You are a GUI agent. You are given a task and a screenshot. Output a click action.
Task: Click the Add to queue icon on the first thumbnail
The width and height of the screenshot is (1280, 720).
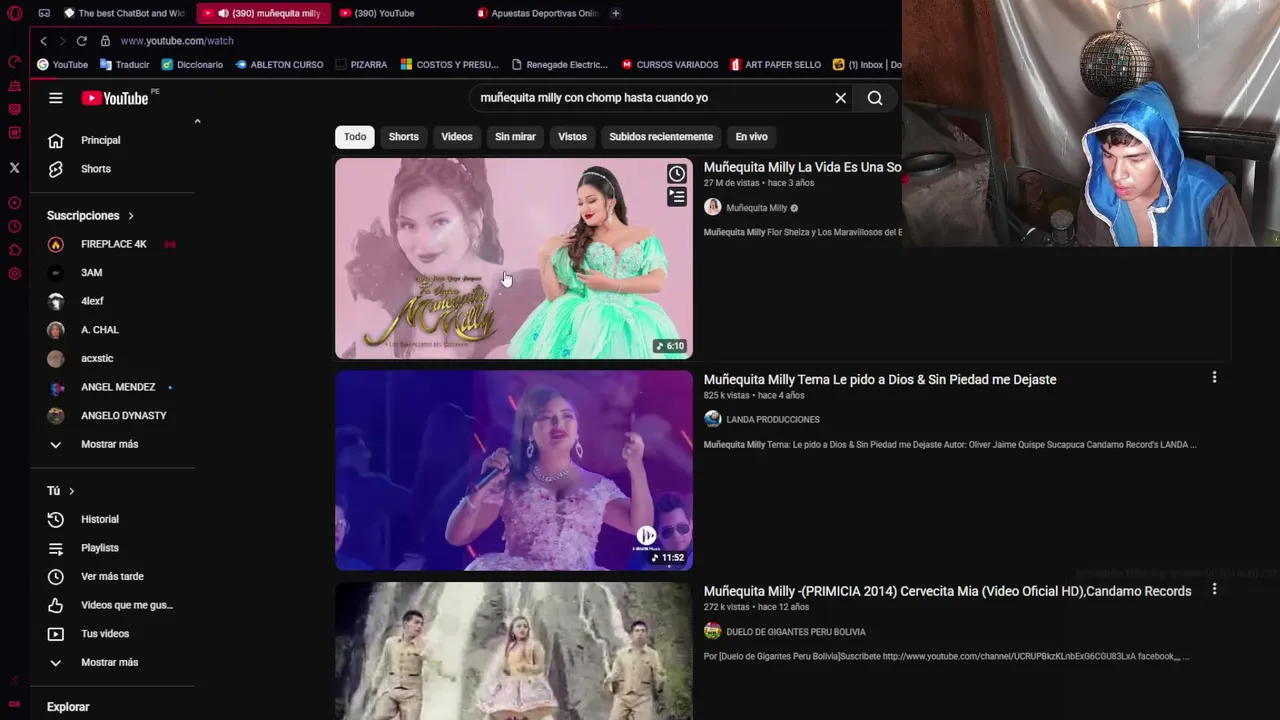point(677,197)
